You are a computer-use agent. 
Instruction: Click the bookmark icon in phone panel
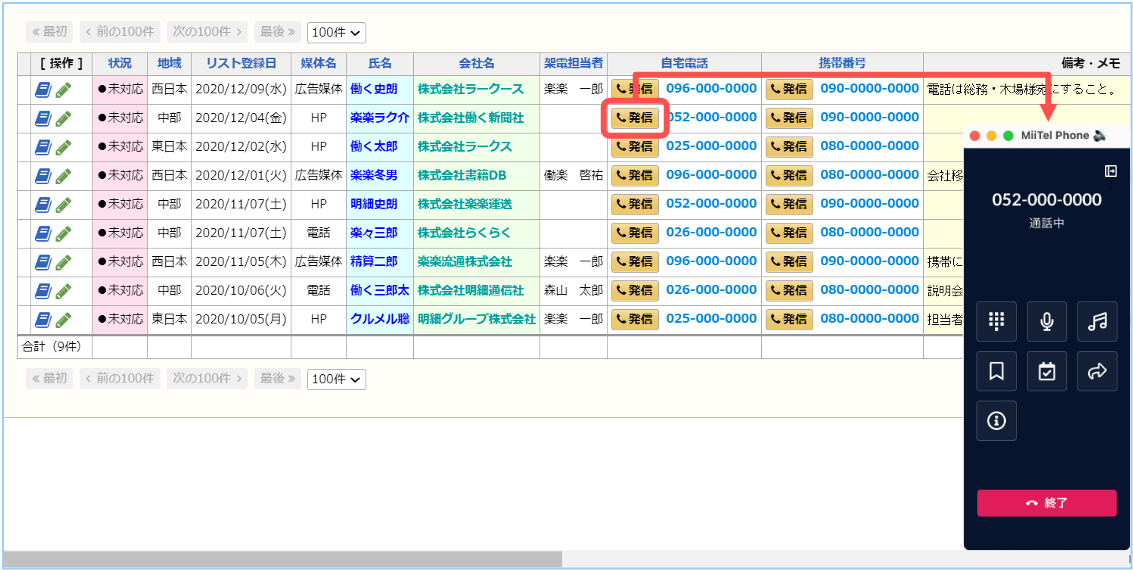pyautogui.click(x=996, y=371)
